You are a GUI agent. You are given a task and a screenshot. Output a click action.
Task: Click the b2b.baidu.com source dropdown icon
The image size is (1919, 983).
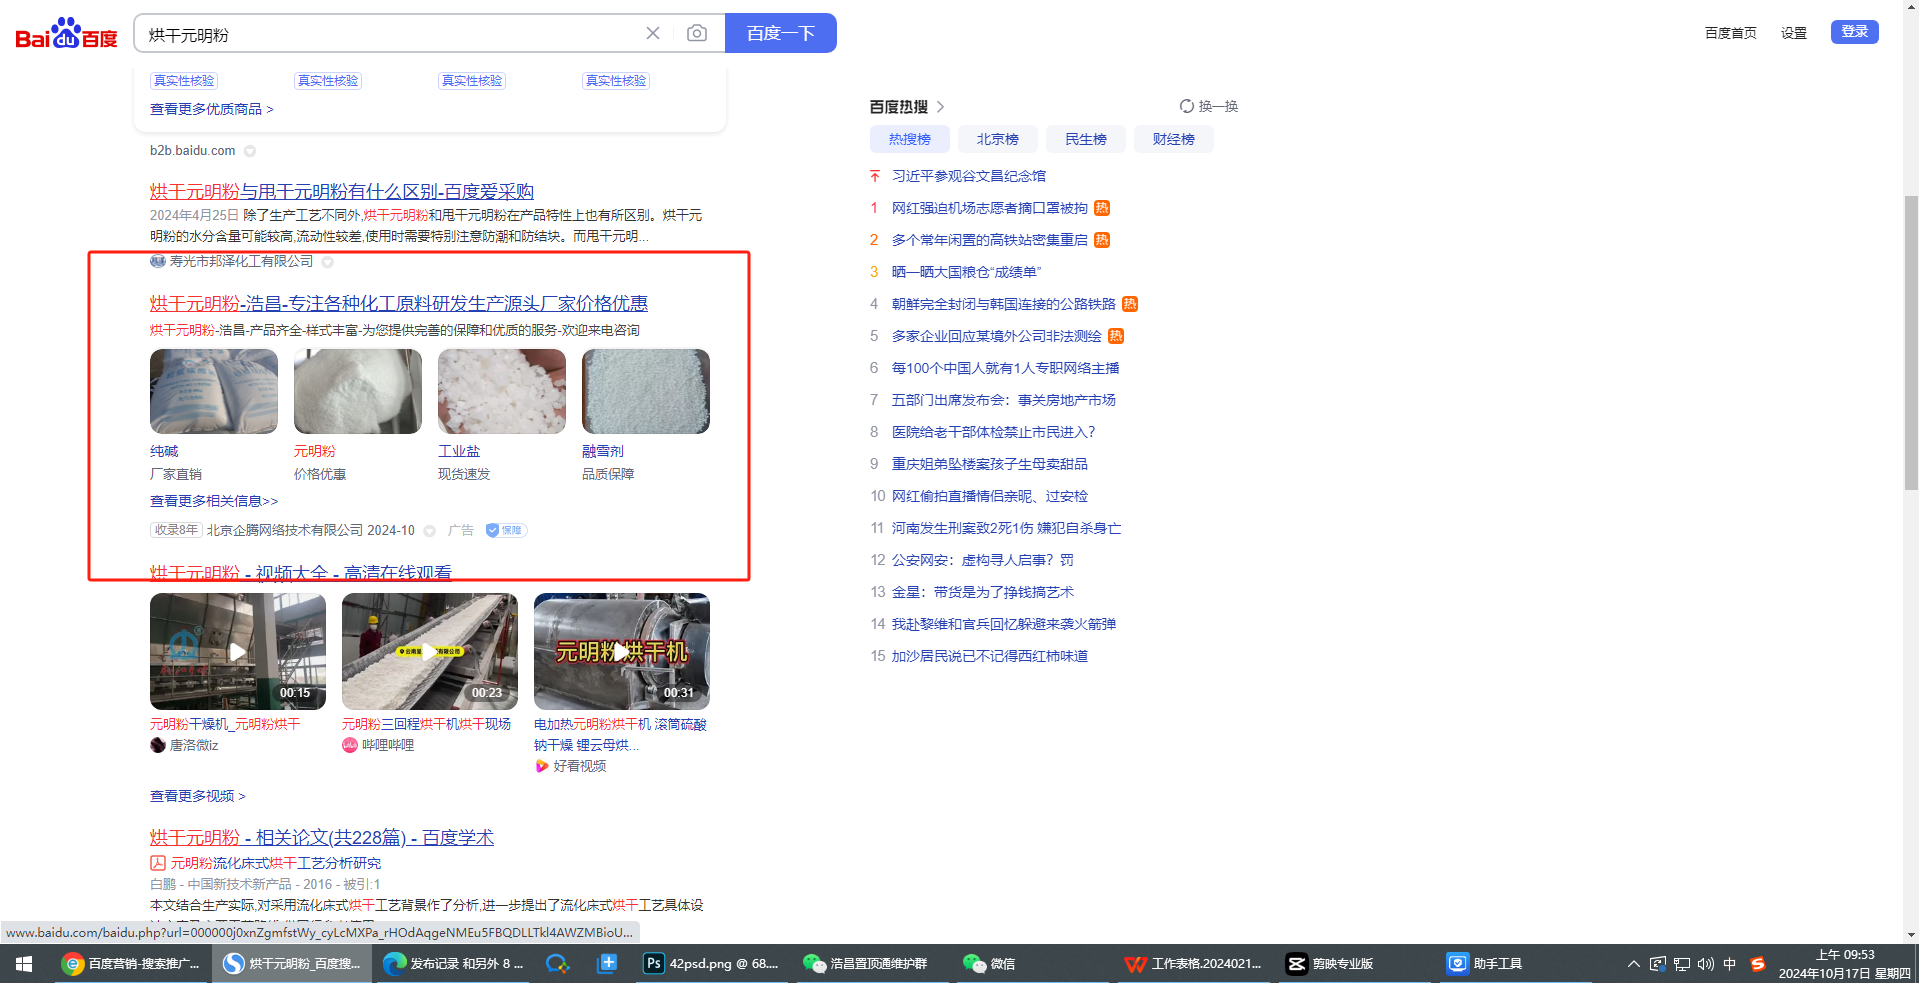click(250, 151)
